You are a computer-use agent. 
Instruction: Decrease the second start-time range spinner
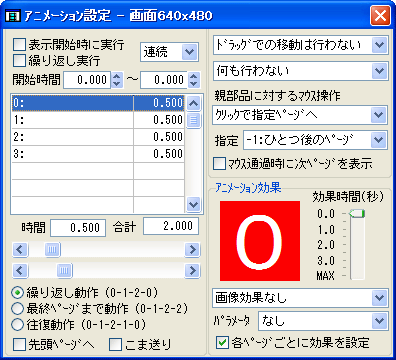(194, 84)
